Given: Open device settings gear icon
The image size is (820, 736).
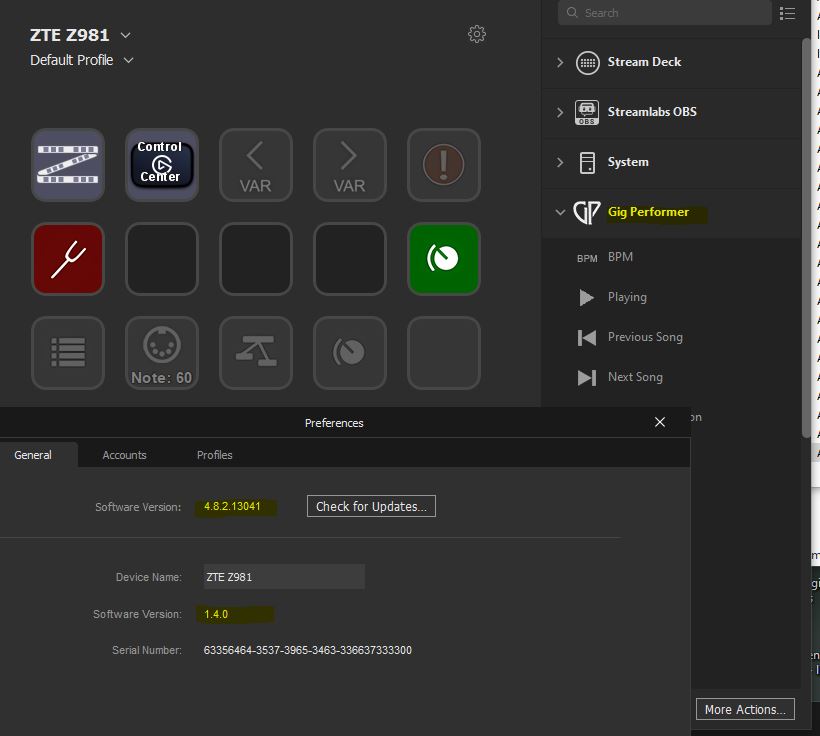Looking at the screenshot, I should tap(476, 34).
